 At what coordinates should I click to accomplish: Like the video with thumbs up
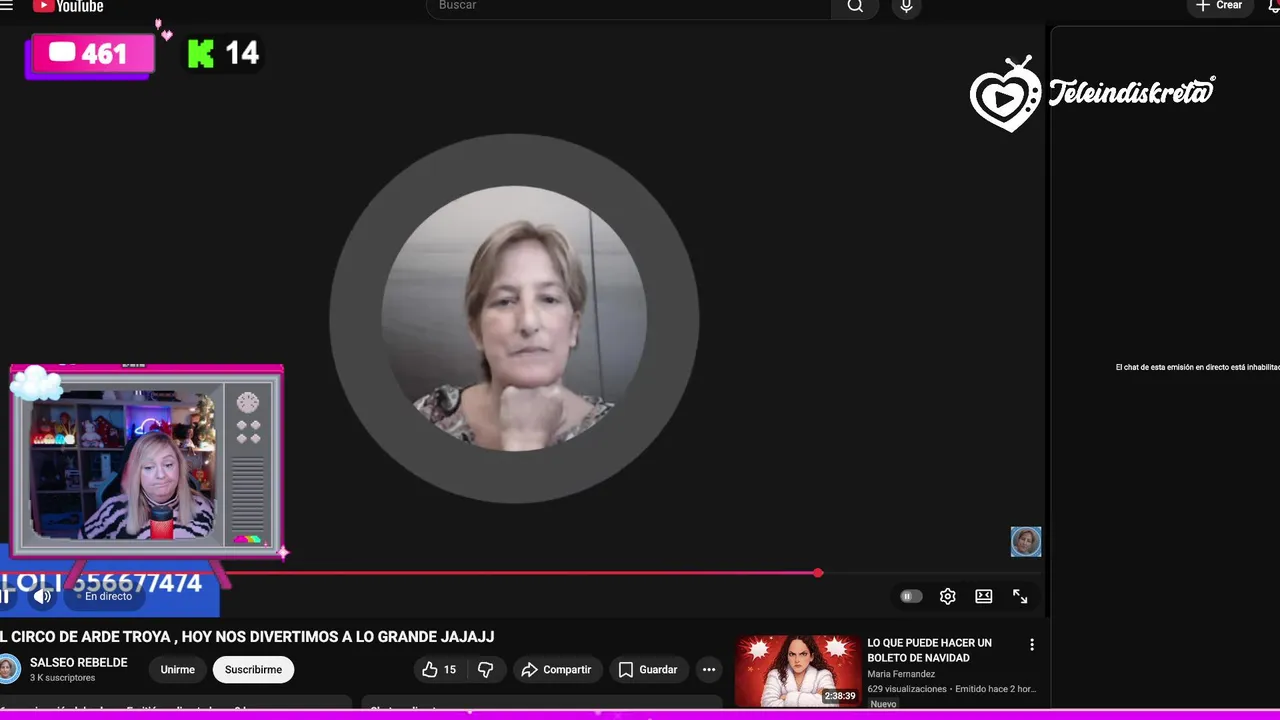click(x=439, y=670)
